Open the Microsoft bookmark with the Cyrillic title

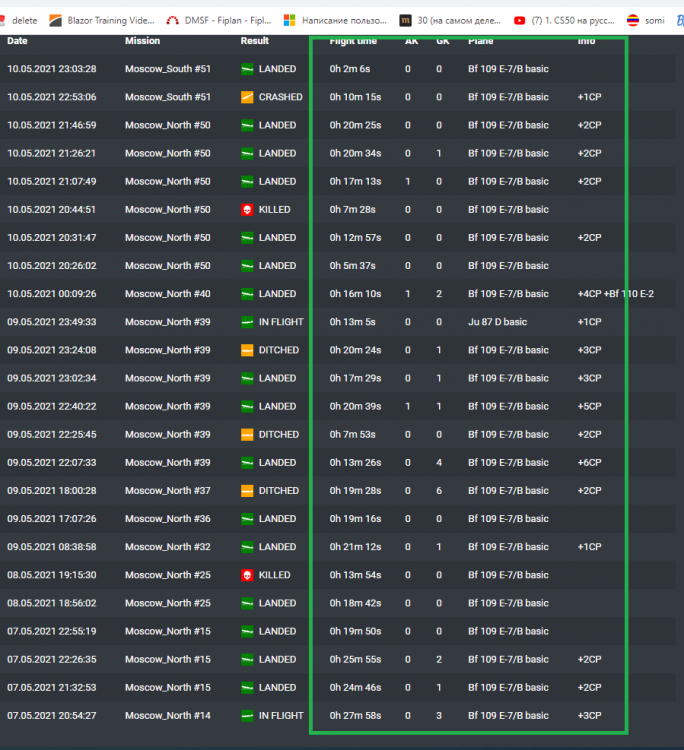(x=335, y=21)
